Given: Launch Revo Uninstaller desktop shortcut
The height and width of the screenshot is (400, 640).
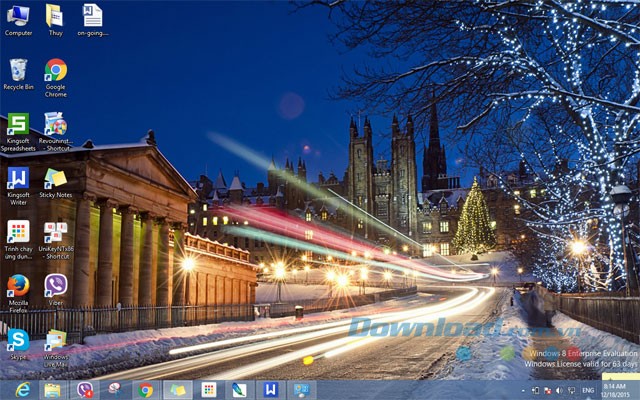Looking at the screenshot, I should 55,124.
